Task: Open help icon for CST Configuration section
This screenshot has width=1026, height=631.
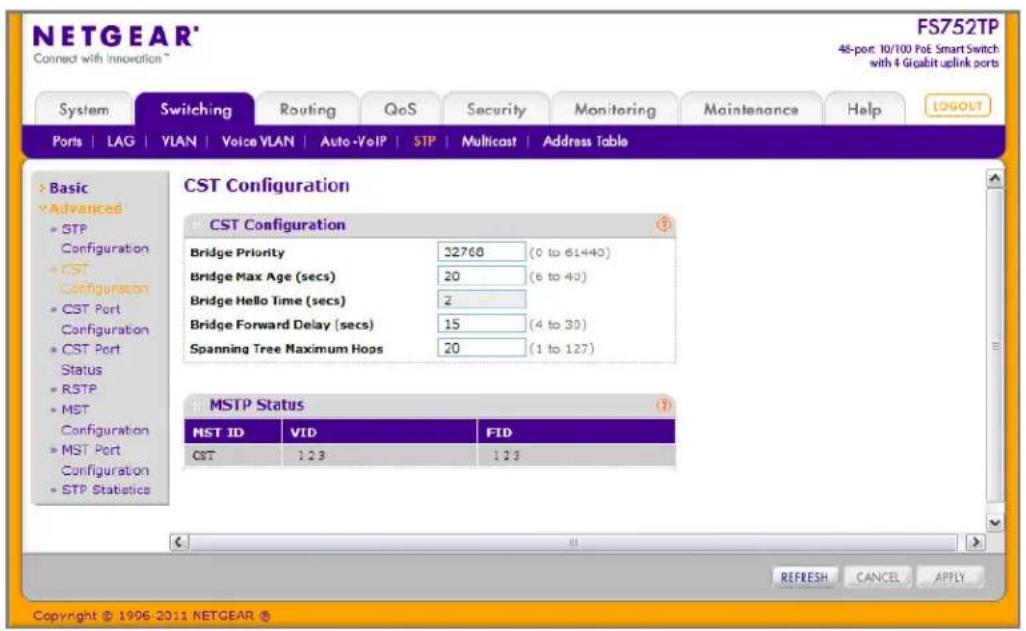Action: tap(663, 225)
